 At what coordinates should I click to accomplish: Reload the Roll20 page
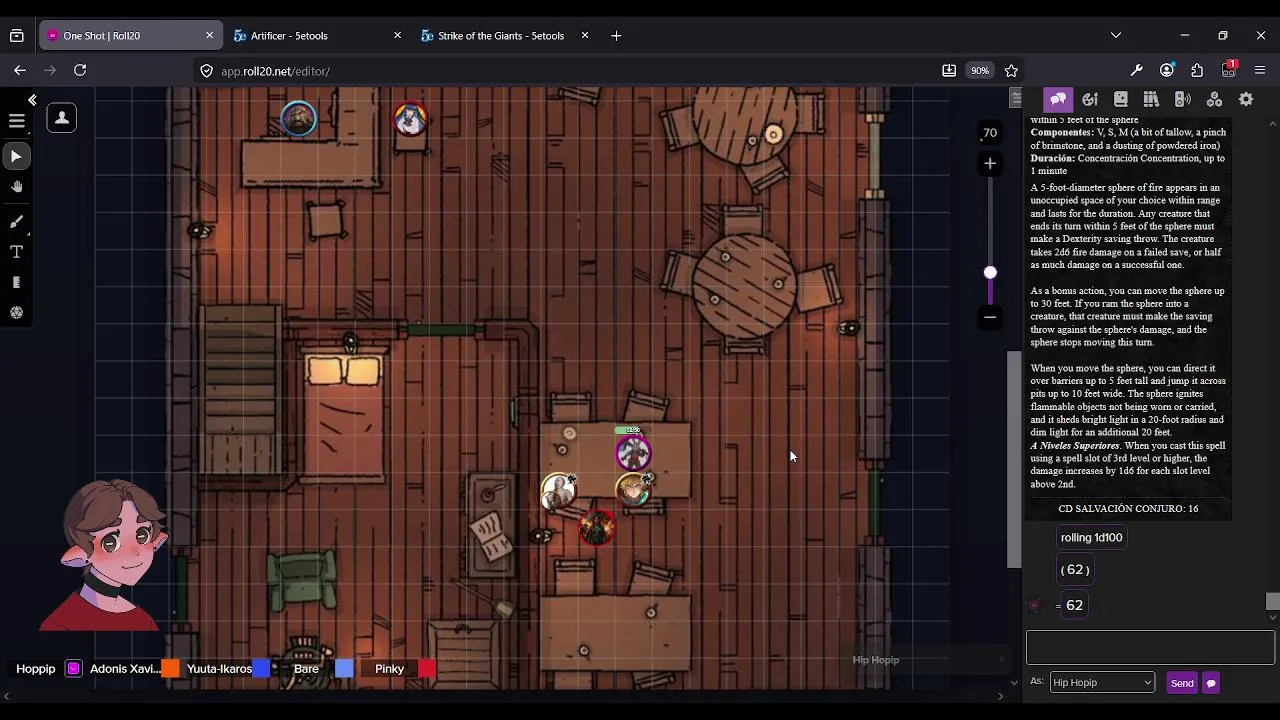[x=80, y=70]
